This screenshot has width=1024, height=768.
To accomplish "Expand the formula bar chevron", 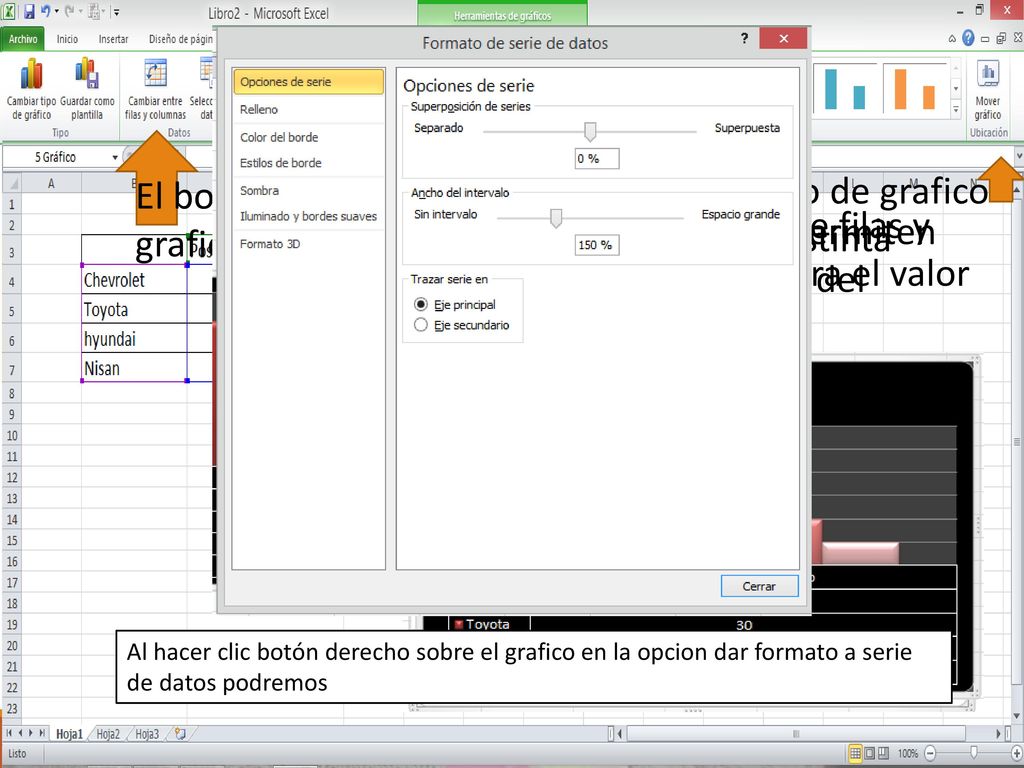I will point(1018,157).
